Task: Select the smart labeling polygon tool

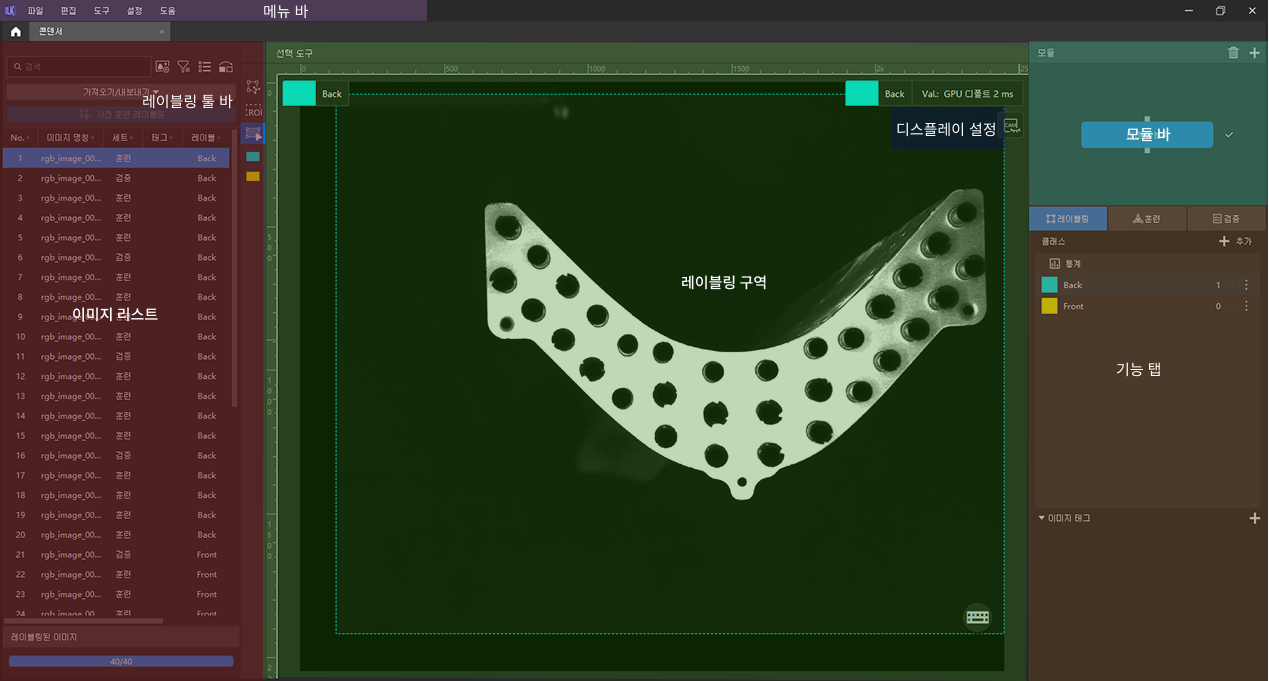Action: tap(253, 87)
